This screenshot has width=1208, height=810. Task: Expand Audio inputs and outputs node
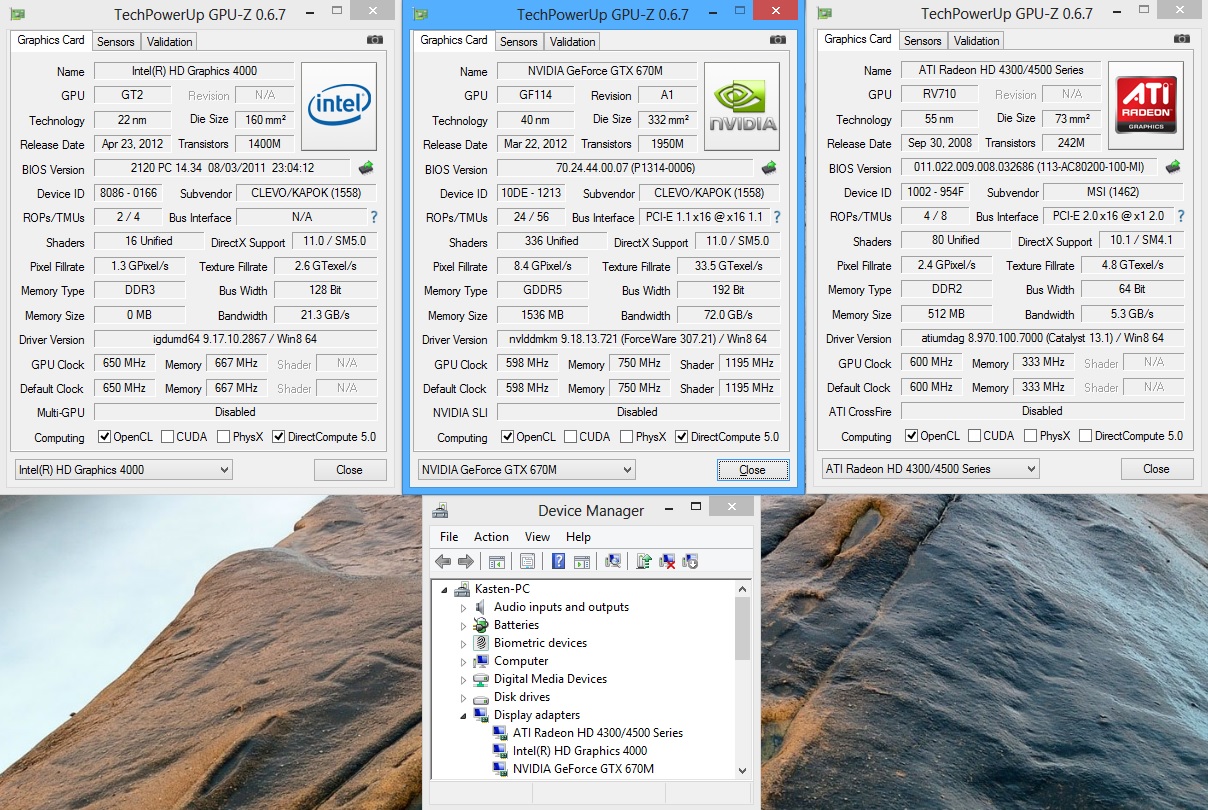463,608
